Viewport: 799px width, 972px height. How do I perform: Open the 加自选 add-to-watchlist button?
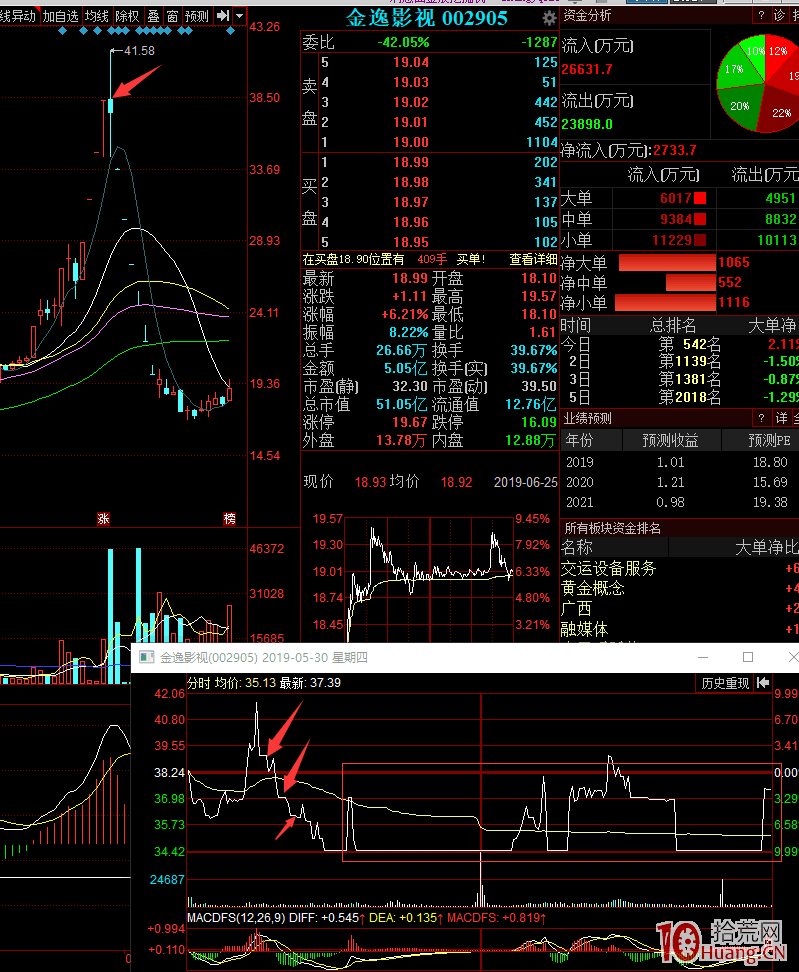(x=61, y=16)
